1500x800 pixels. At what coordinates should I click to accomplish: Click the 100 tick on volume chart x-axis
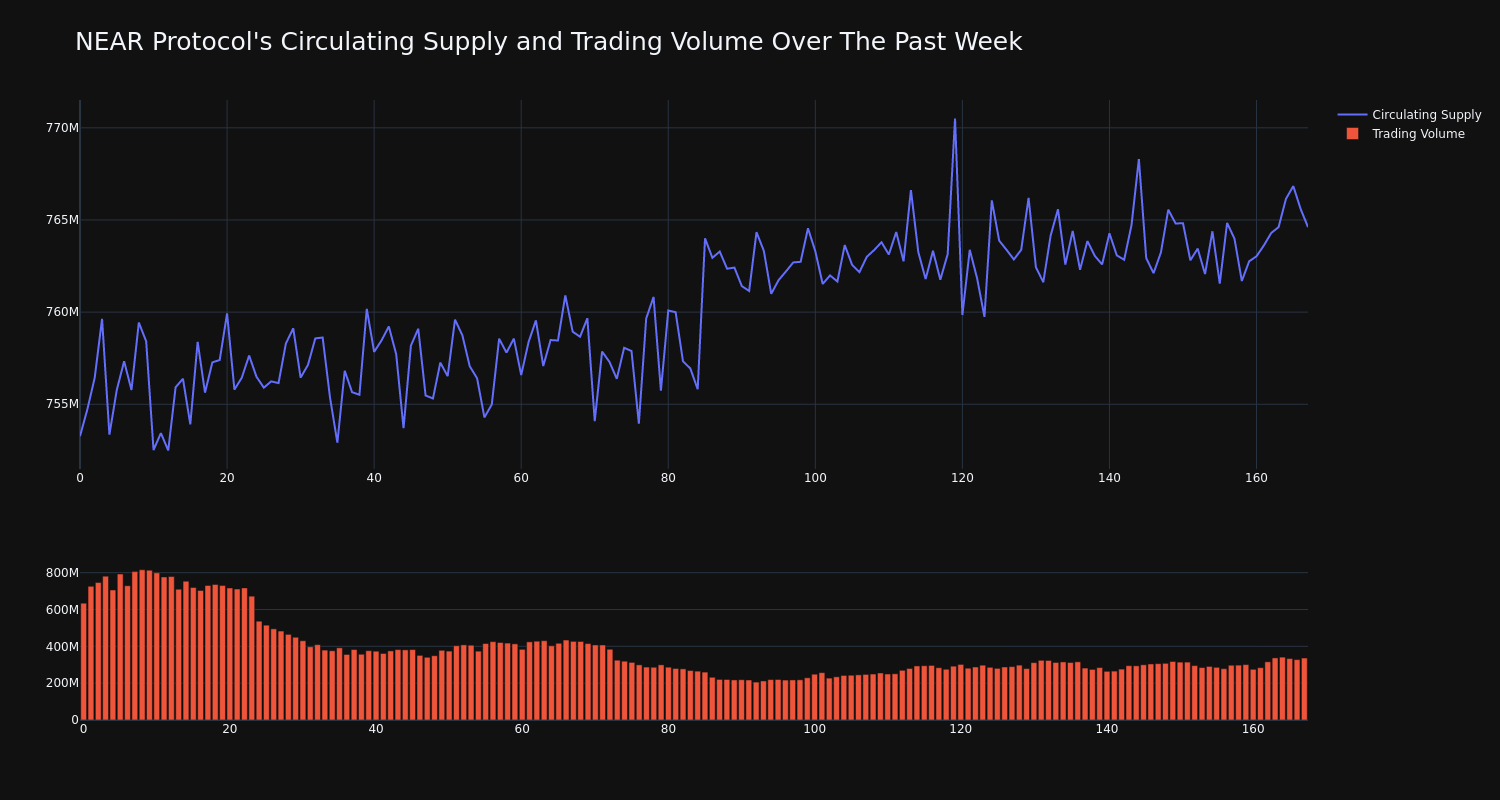(x=815, y=729)
